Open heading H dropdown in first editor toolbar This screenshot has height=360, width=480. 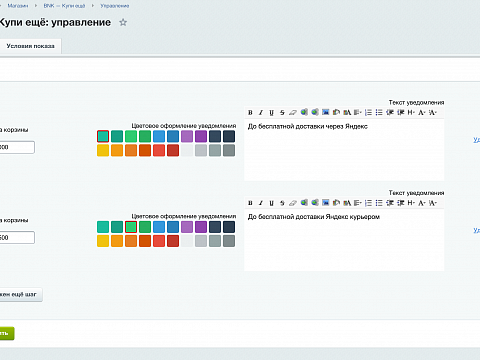click(x=411, y=112)
